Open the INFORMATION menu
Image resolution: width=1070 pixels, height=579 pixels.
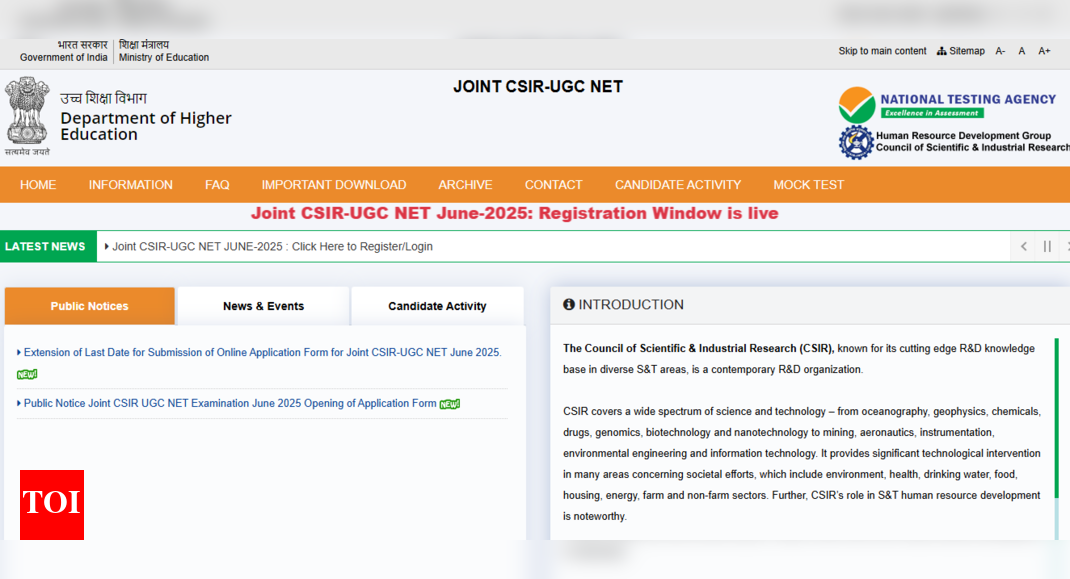130,185
